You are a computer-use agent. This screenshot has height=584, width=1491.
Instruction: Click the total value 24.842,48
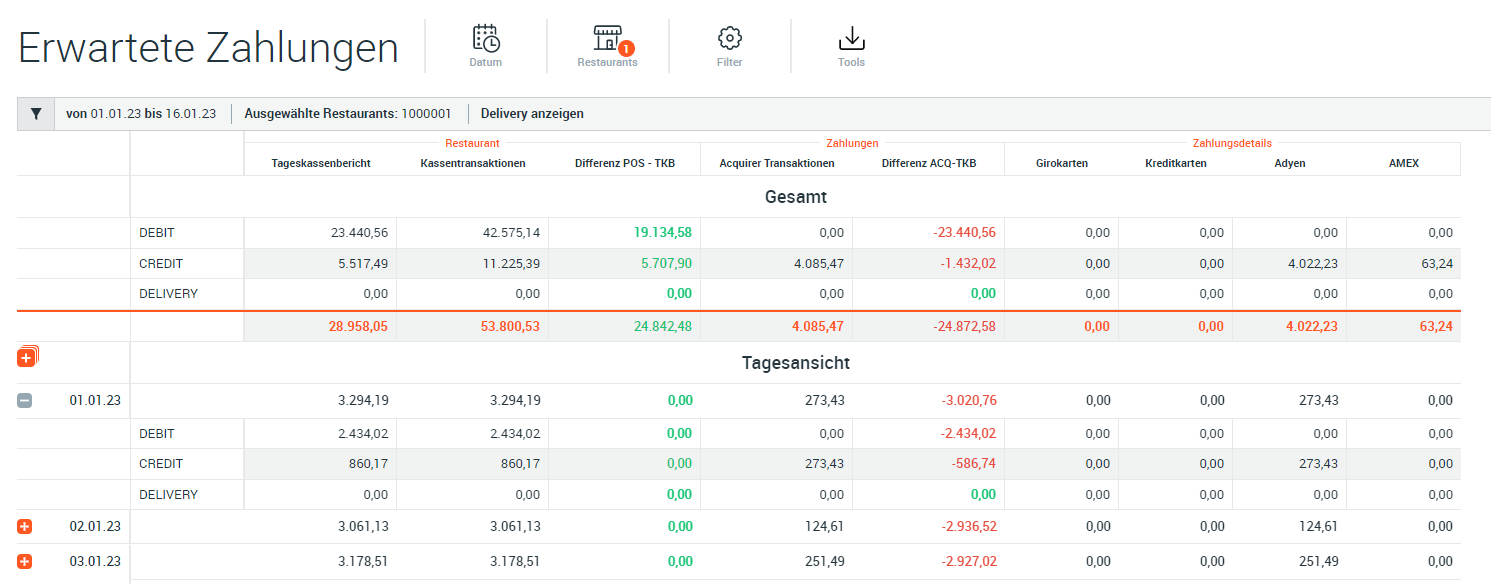point(662,326)
